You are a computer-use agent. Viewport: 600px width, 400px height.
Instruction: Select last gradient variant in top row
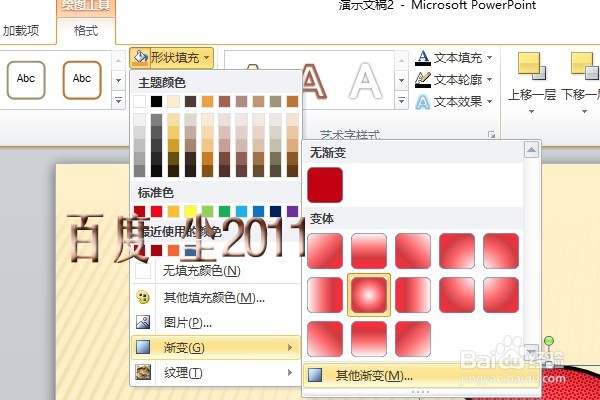tap(501, 251)
